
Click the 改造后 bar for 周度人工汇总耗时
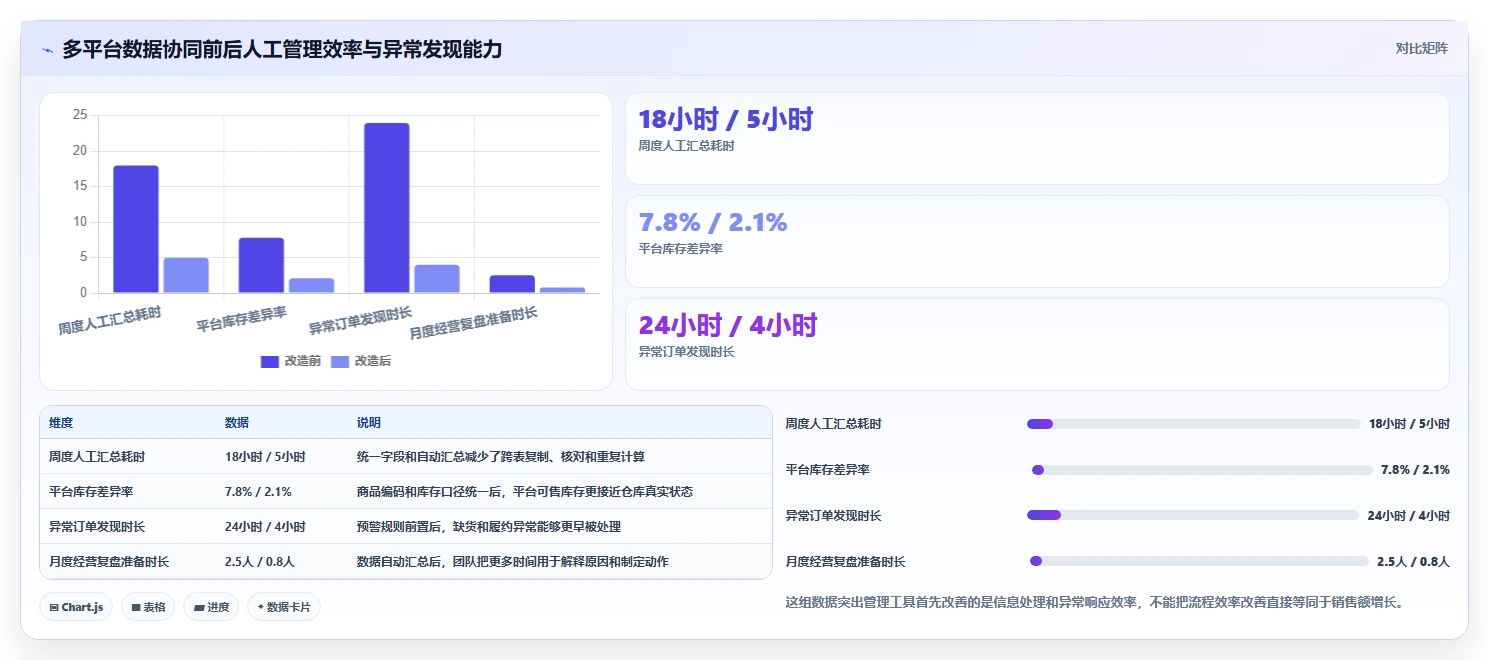pyautogui.click(x=186, y=275)
